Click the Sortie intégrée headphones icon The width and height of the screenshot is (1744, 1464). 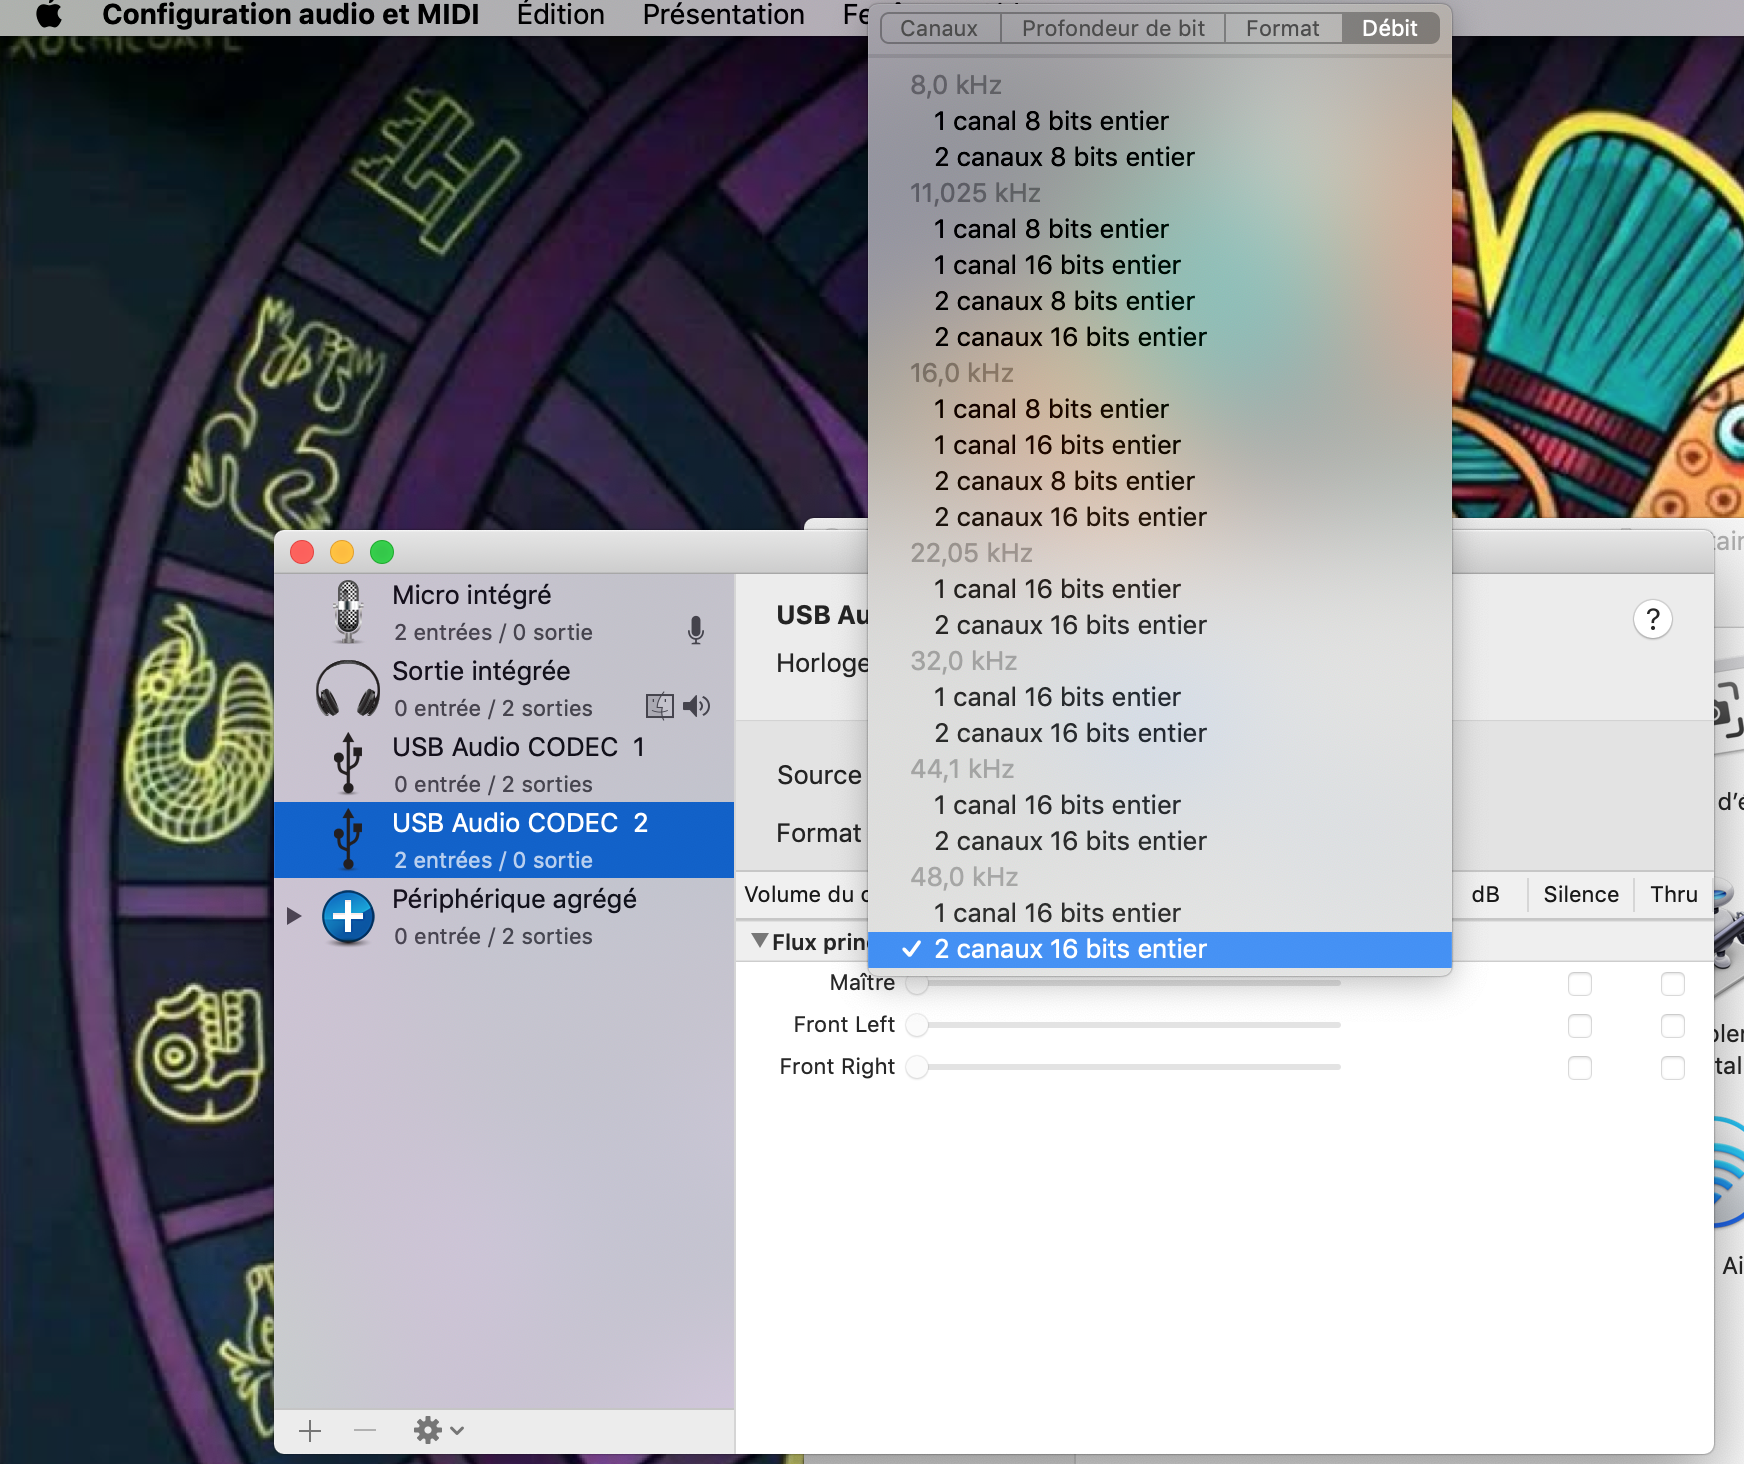click(348, 688)
